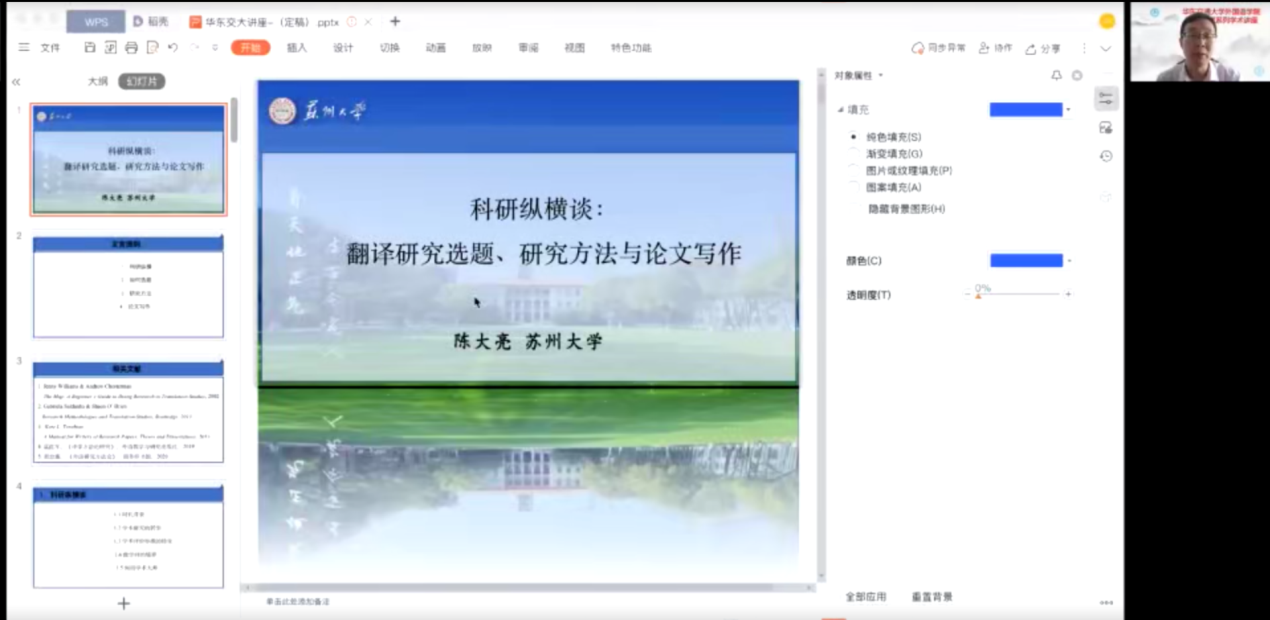1270x620 pixels.
Task: Expand the 对象属性 panel title dropdown
Action: pos(881,76)
